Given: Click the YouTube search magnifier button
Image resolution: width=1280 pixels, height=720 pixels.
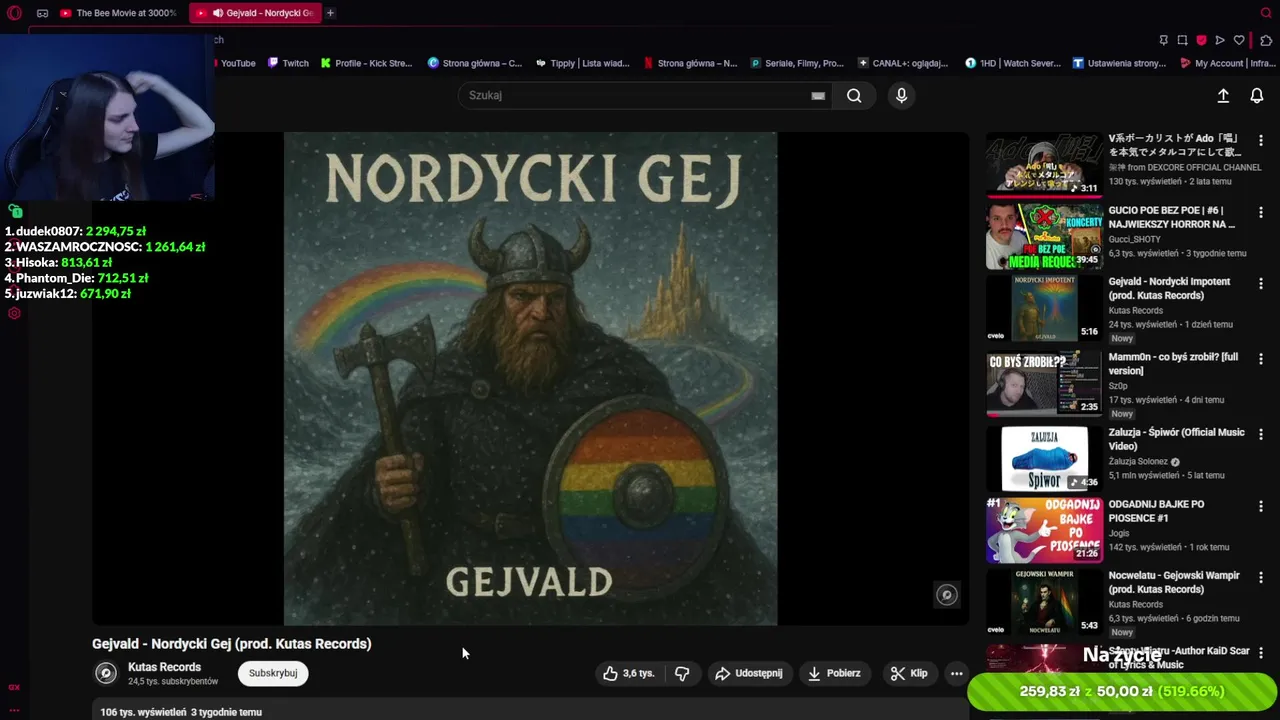Looking at the screenshot, I should click(x=854, y=95).
